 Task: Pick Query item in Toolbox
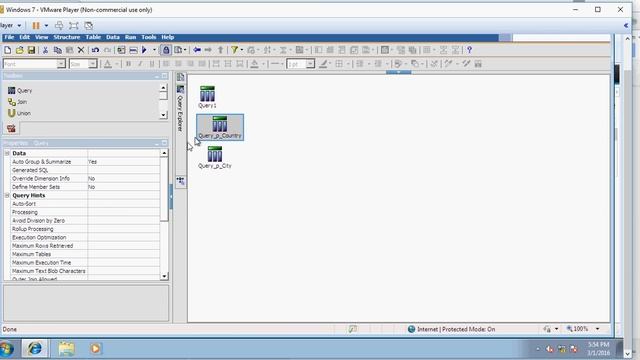[x=20, y=91]
